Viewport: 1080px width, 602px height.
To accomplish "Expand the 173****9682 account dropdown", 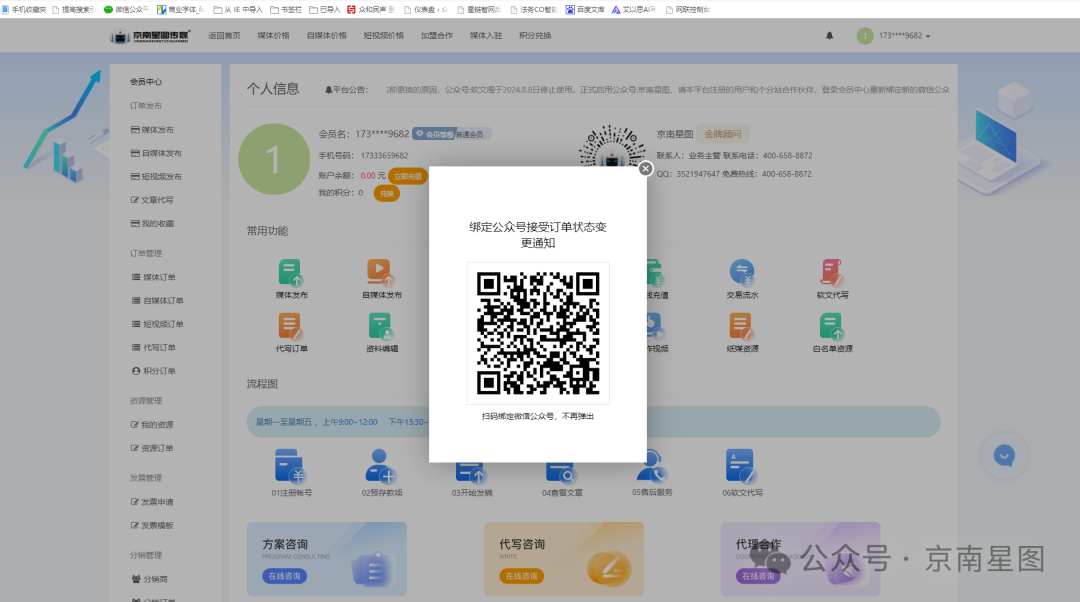I will point(904,36).
